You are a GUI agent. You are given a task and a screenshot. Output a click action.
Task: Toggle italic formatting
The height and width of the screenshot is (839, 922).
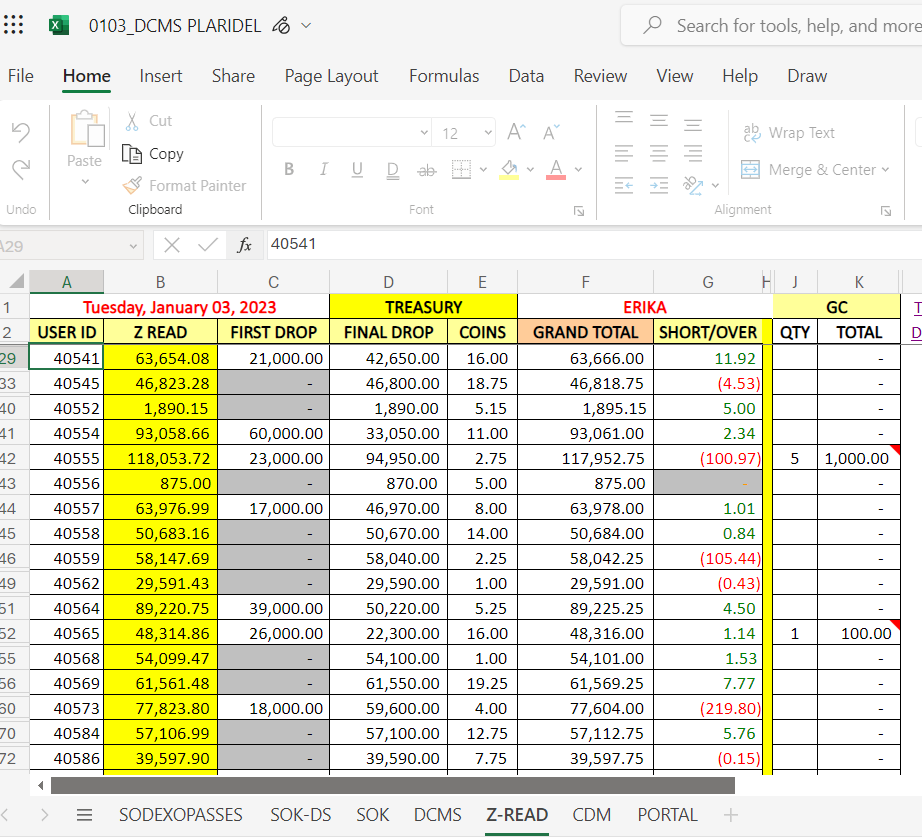pos(323,169)
